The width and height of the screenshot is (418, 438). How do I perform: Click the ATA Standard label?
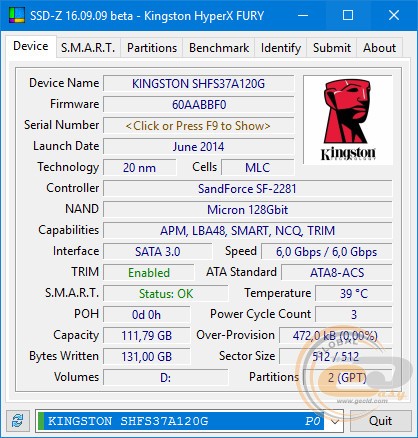tap(241, 272)
